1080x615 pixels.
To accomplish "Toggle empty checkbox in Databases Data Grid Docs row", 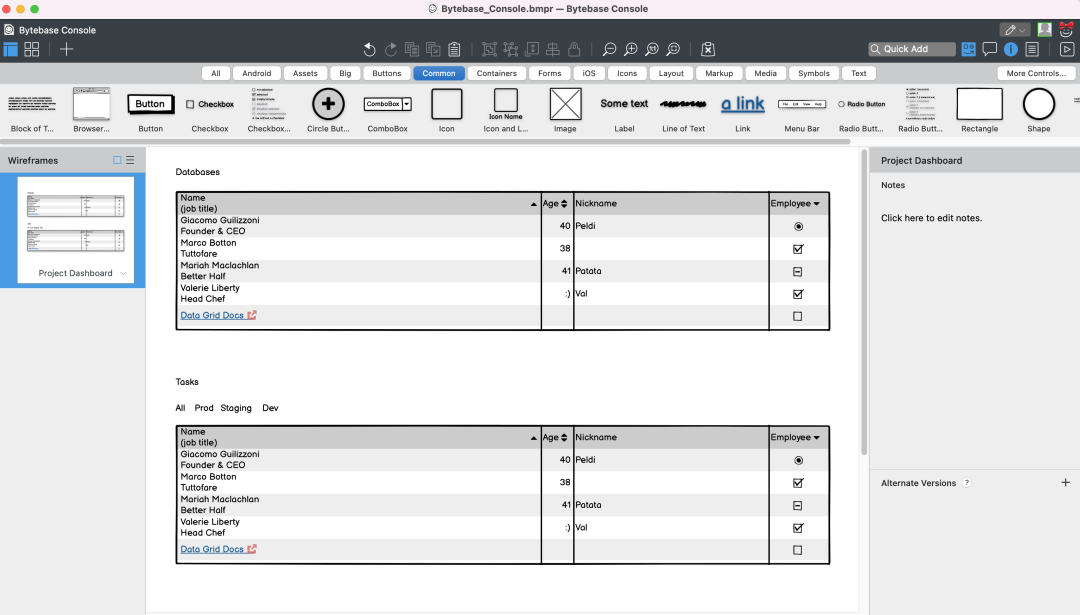I will [x=798, y=316].
